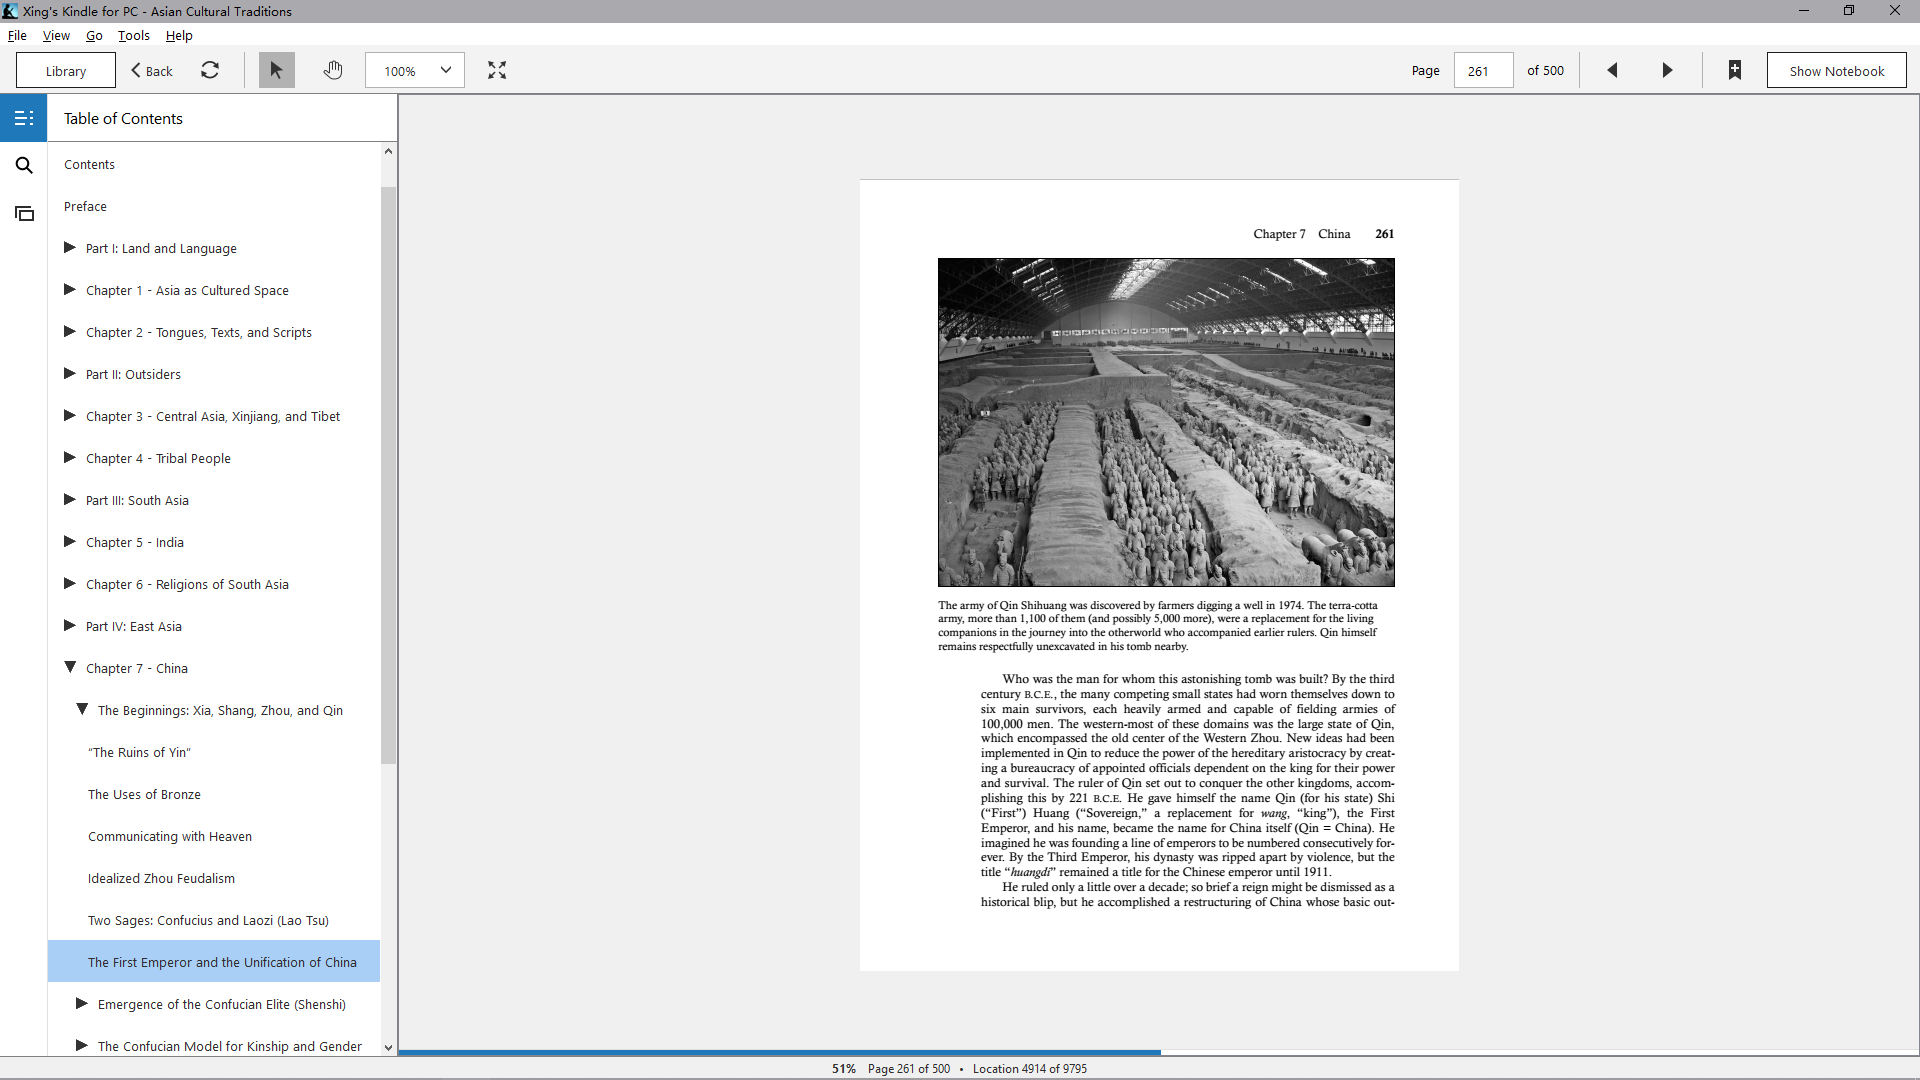Open the Tools menu
1920x1080 pixels.
134,35
